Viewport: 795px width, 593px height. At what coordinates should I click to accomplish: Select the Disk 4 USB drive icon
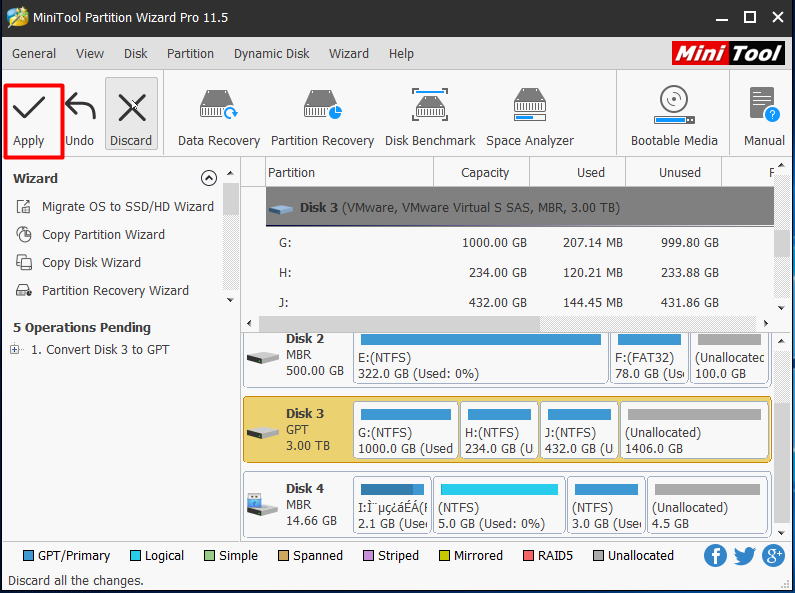(262, 505)
